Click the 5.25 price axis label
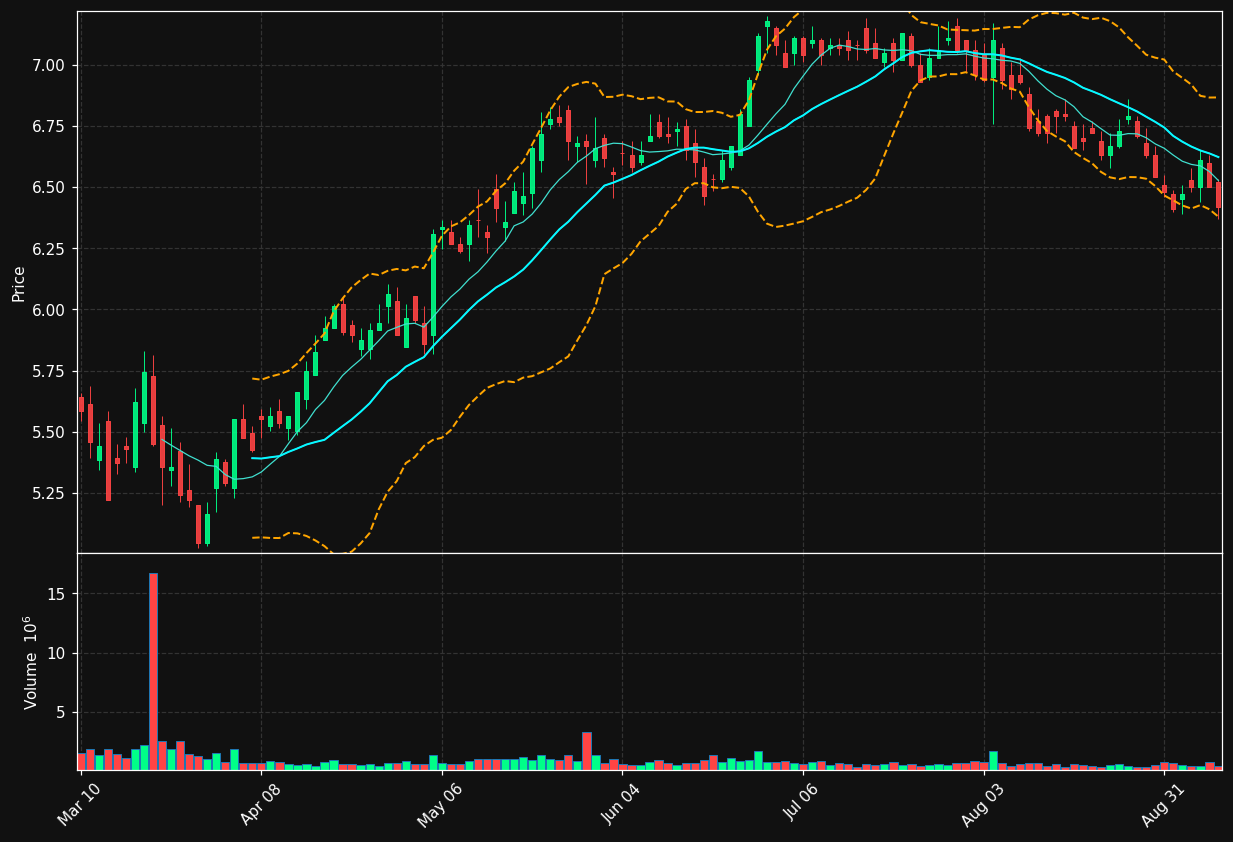 click(x=47, y=493)
